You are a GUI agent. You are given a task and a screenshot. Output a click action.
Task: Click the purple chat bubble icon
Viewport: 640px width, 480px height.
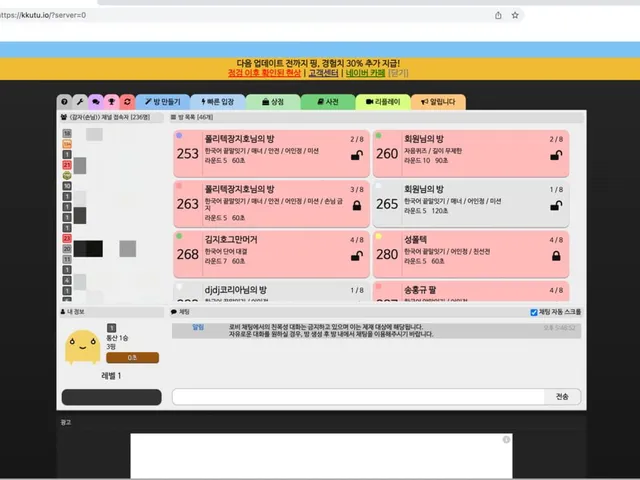point(96,102)
